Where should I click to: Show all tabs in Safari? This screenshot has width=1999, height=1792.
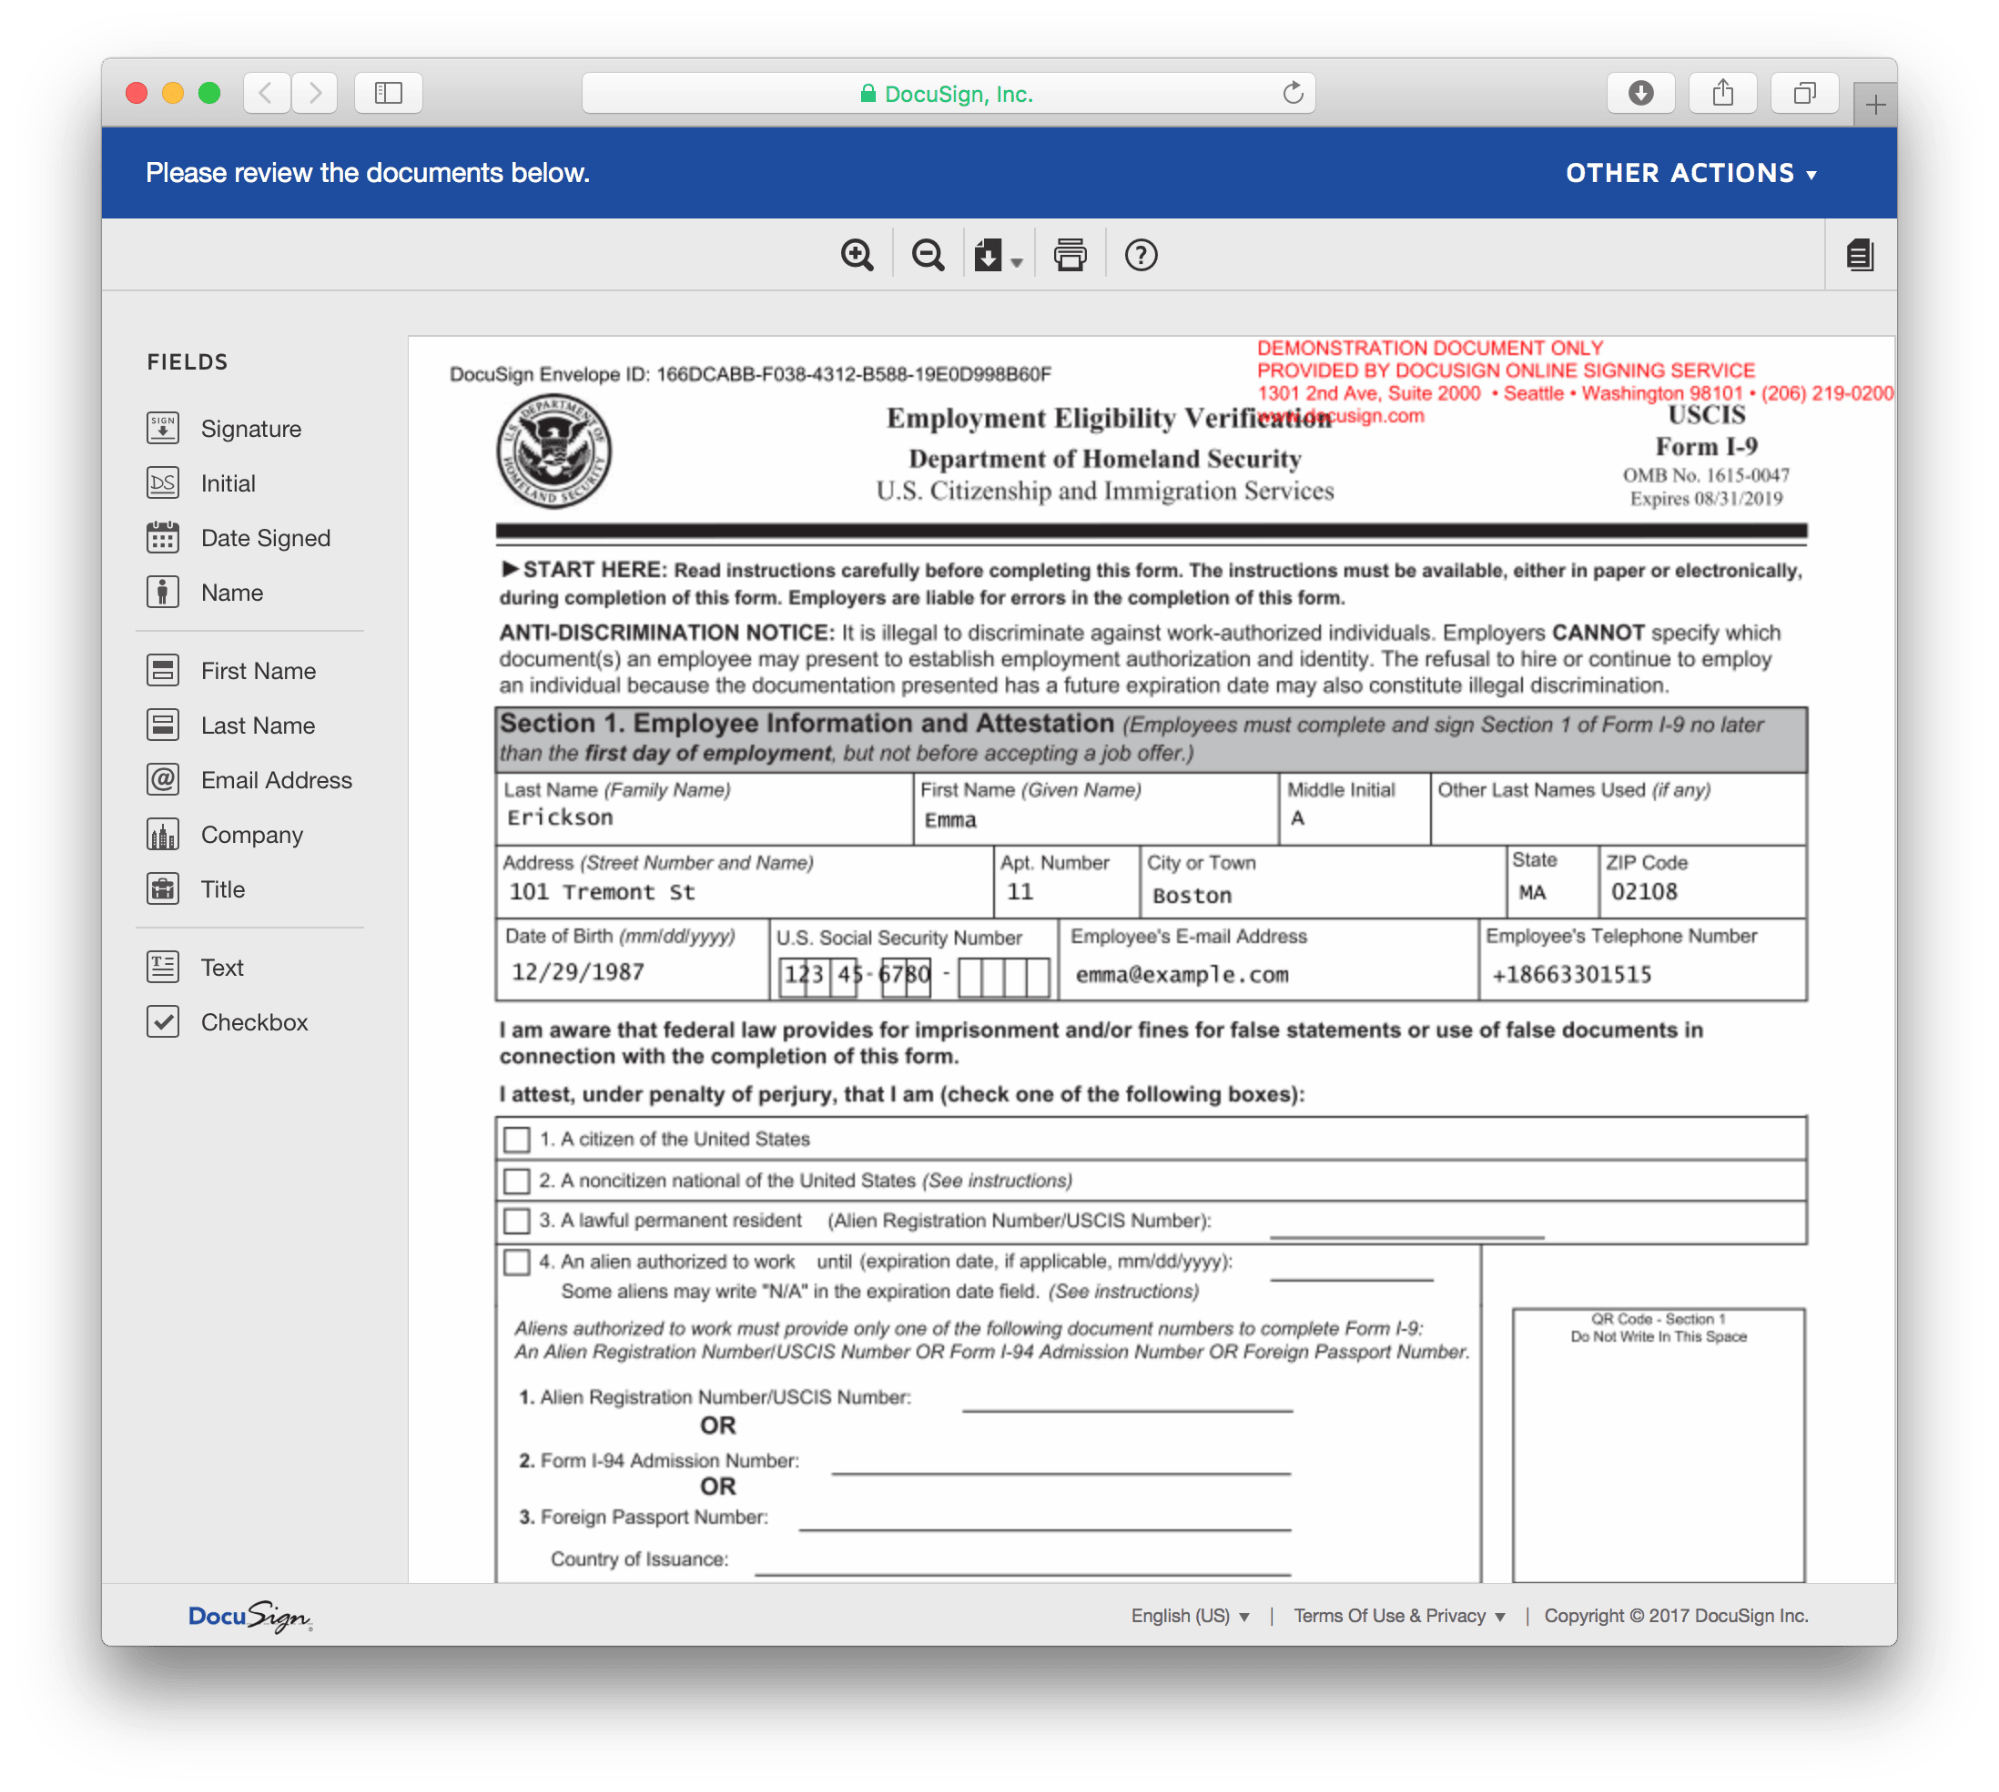pyautogui.click(x=1804, y=93)
